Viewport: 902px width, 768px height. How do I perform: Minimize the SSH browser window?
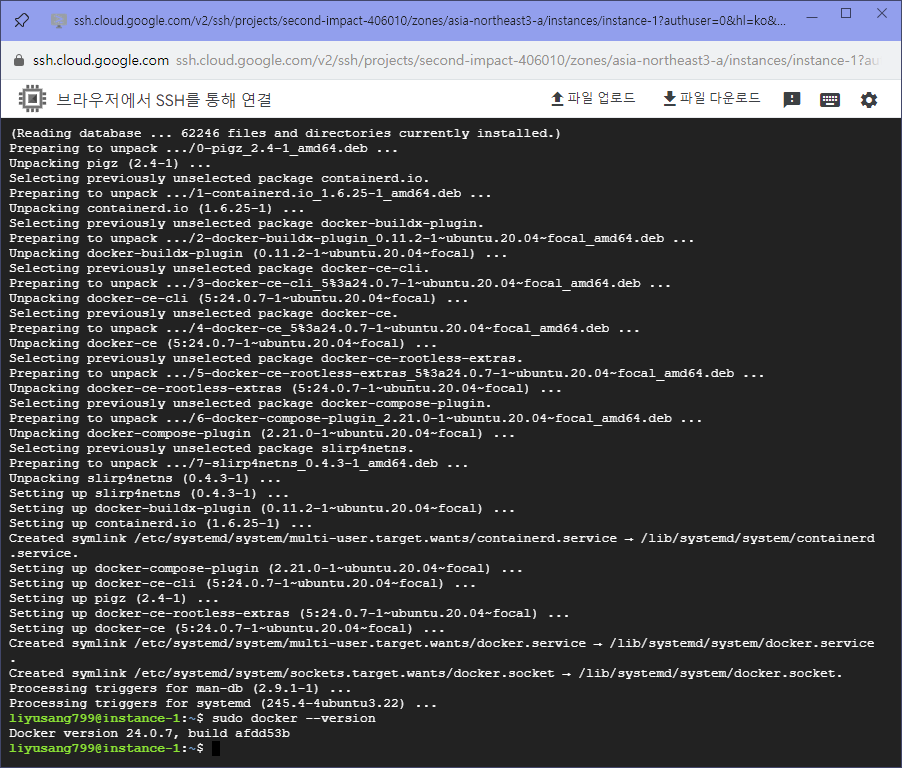(812, 16)
